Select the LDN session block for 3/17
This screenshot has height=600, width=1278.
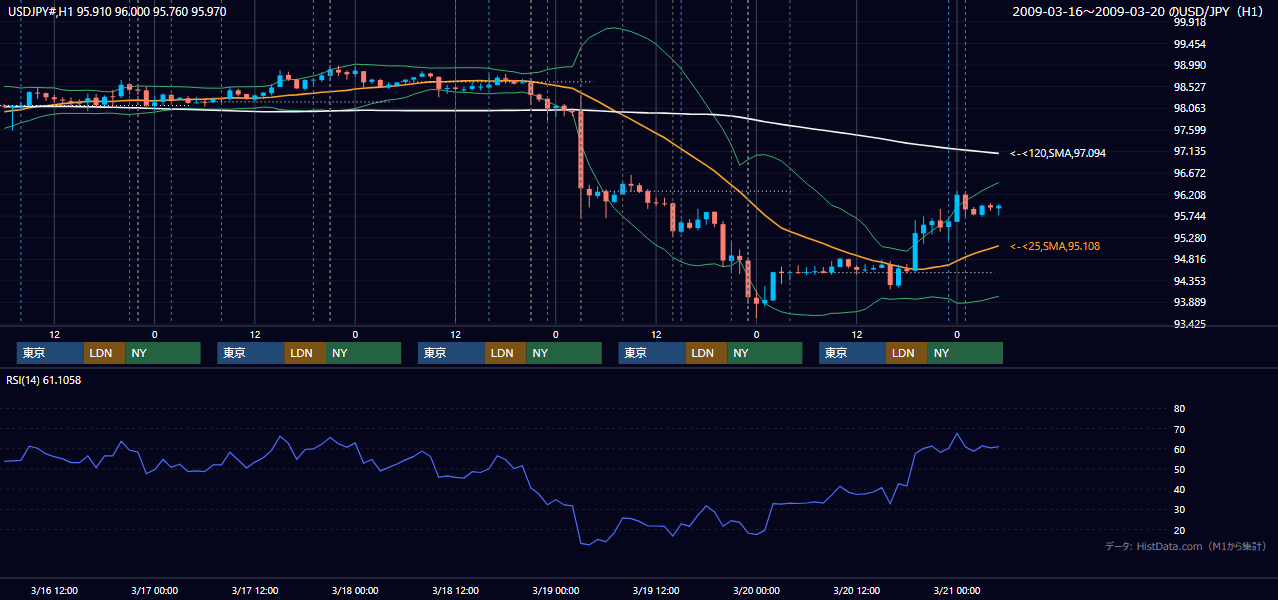click(305, 353)
